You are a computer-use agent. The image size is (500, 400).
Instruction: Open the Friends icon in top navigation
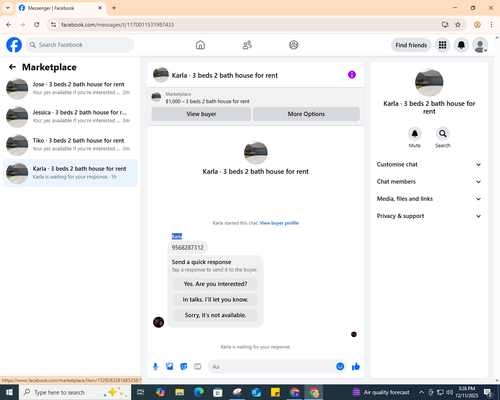click(247, 45)
